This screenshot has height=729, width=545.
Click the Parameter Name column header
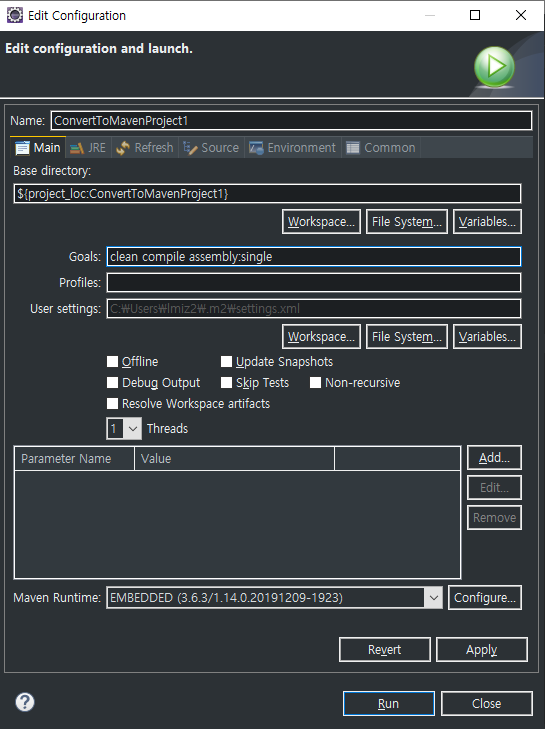click(x=74, y=459)
